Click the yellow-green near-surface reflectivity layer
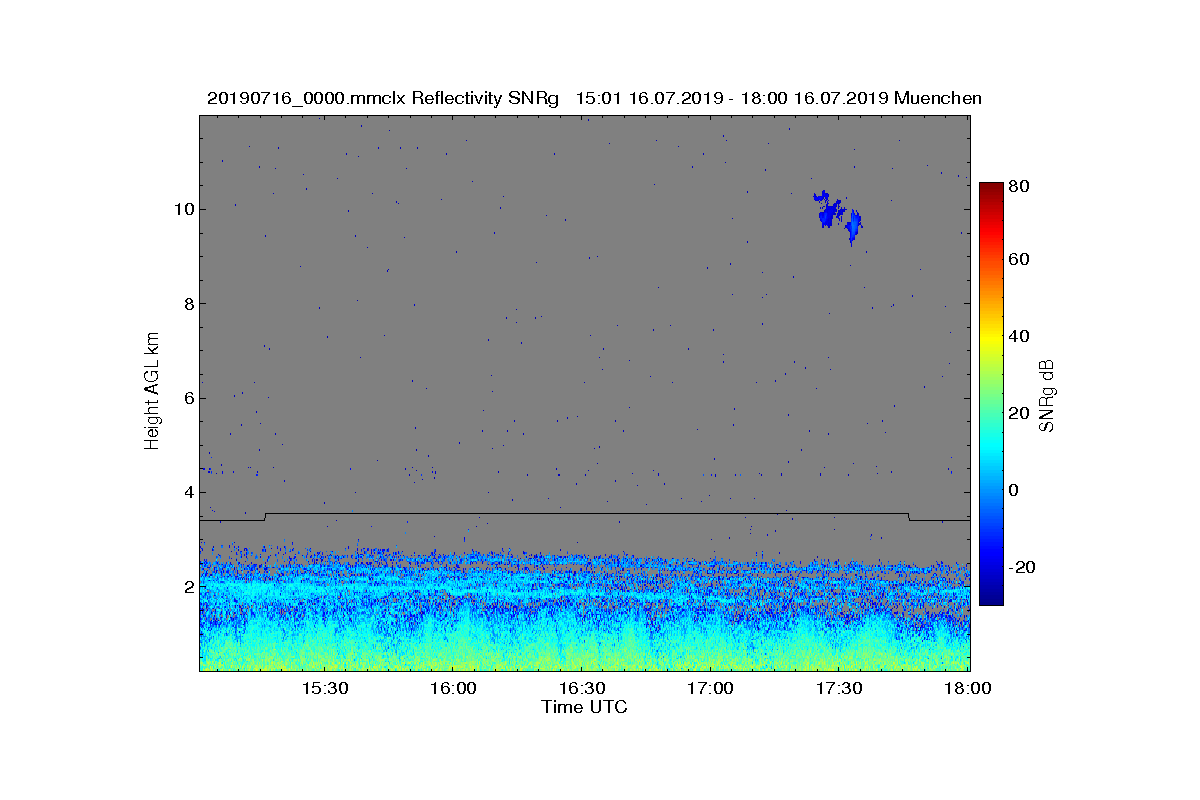 click(585, 655)
